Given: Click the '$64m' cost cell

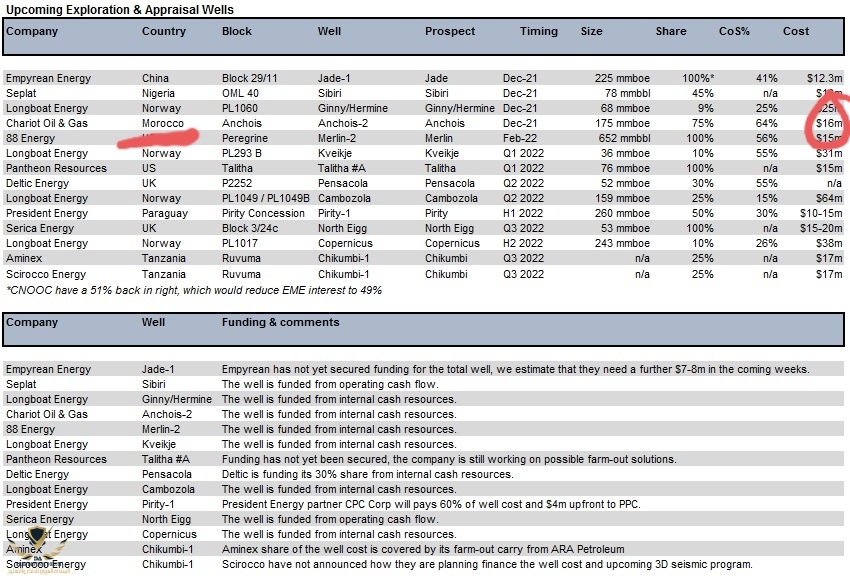Looking at the screenshot, I should pos(829,198).
